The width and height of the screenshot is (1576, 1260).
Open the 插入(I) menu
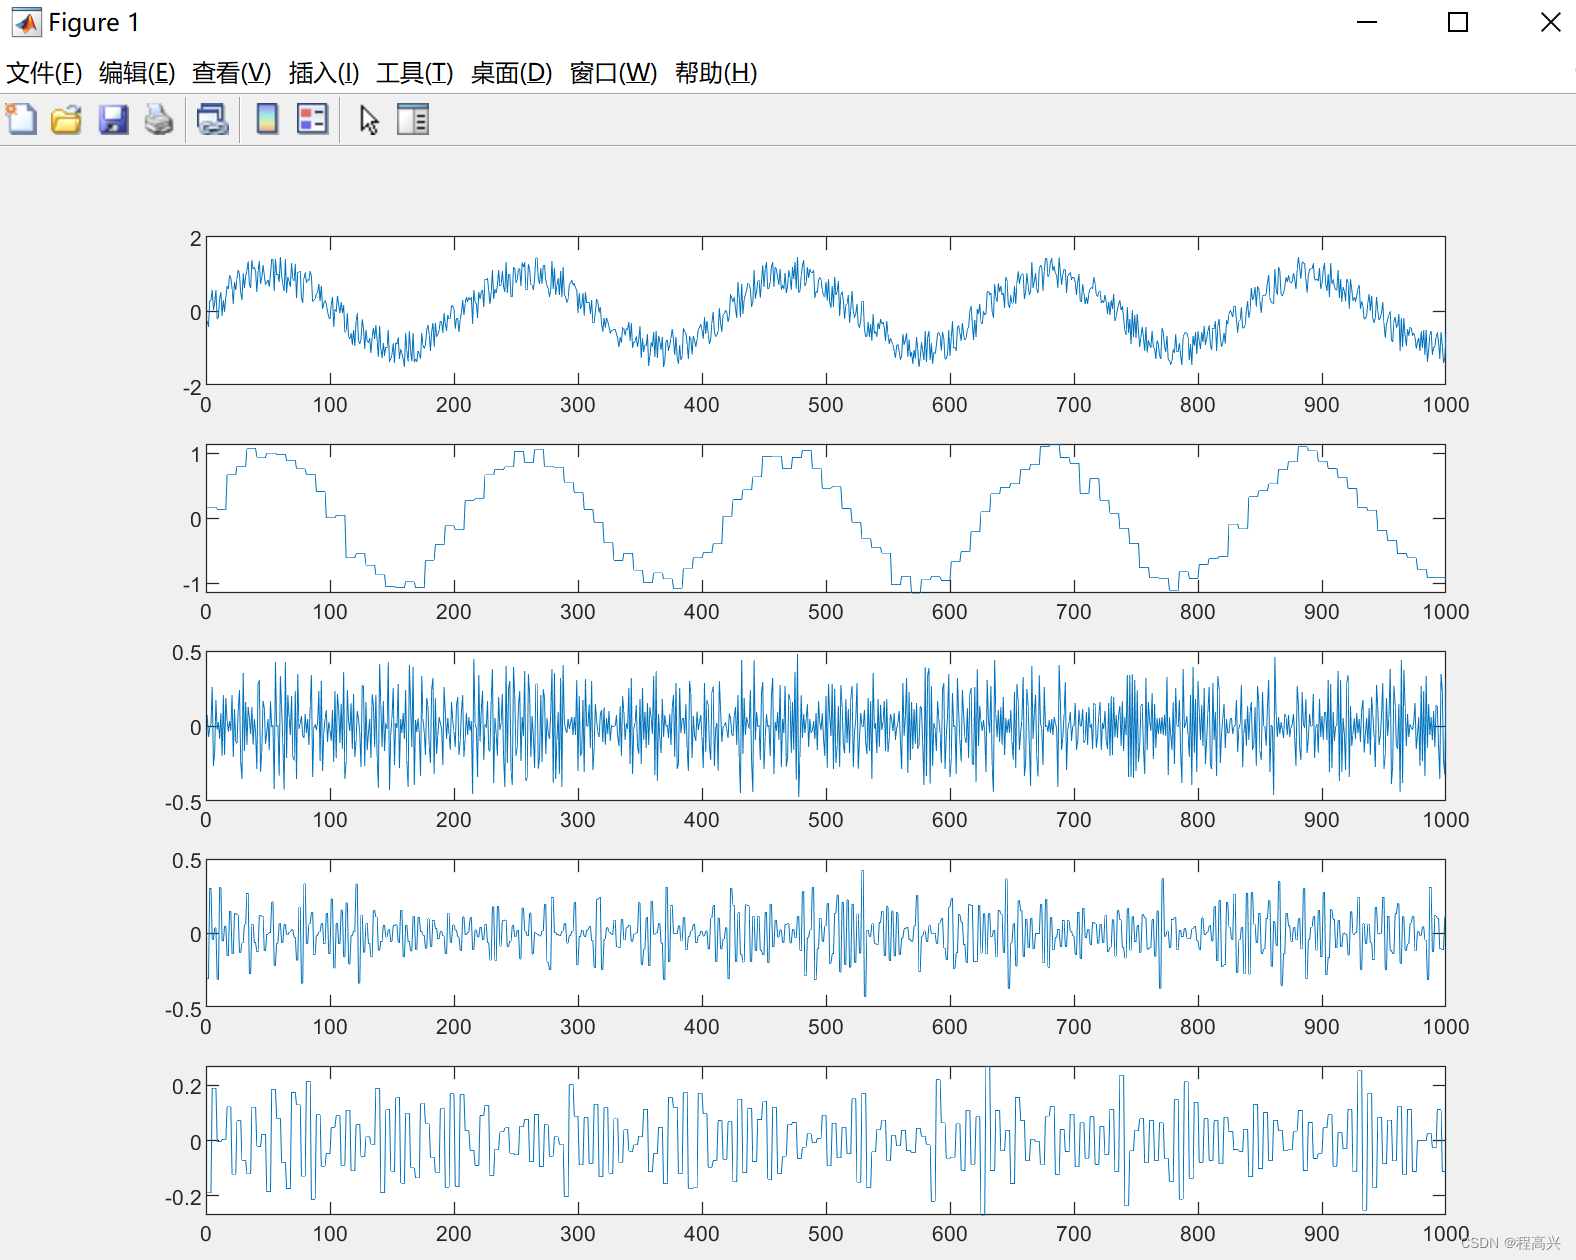(324, 73)
